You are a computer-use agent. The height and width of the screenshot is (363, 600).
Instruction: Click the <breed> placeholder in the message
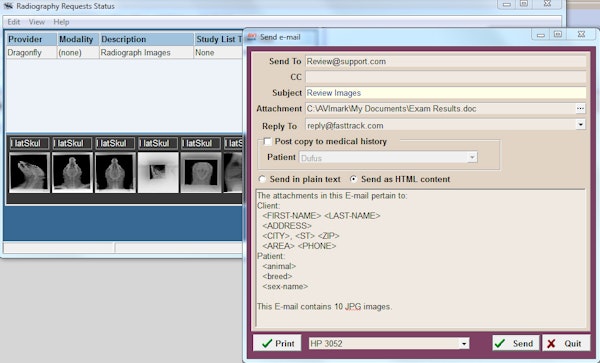277,276
